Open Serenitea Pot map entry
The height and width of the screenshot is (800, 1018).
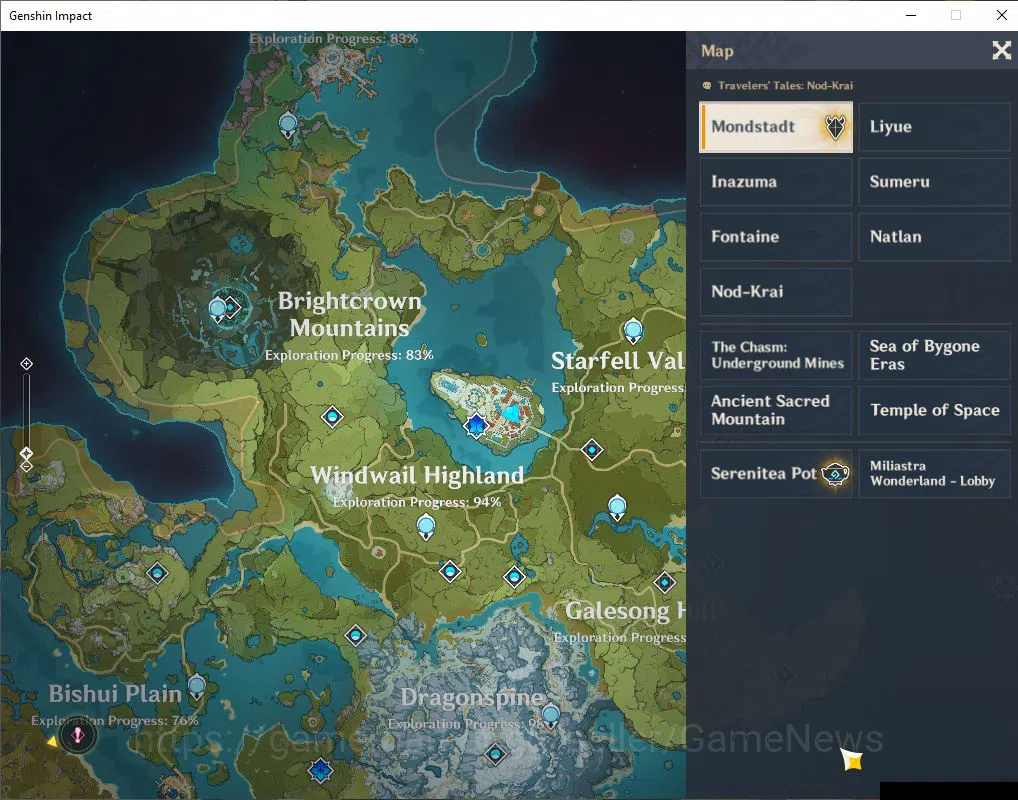pos(776,474)
